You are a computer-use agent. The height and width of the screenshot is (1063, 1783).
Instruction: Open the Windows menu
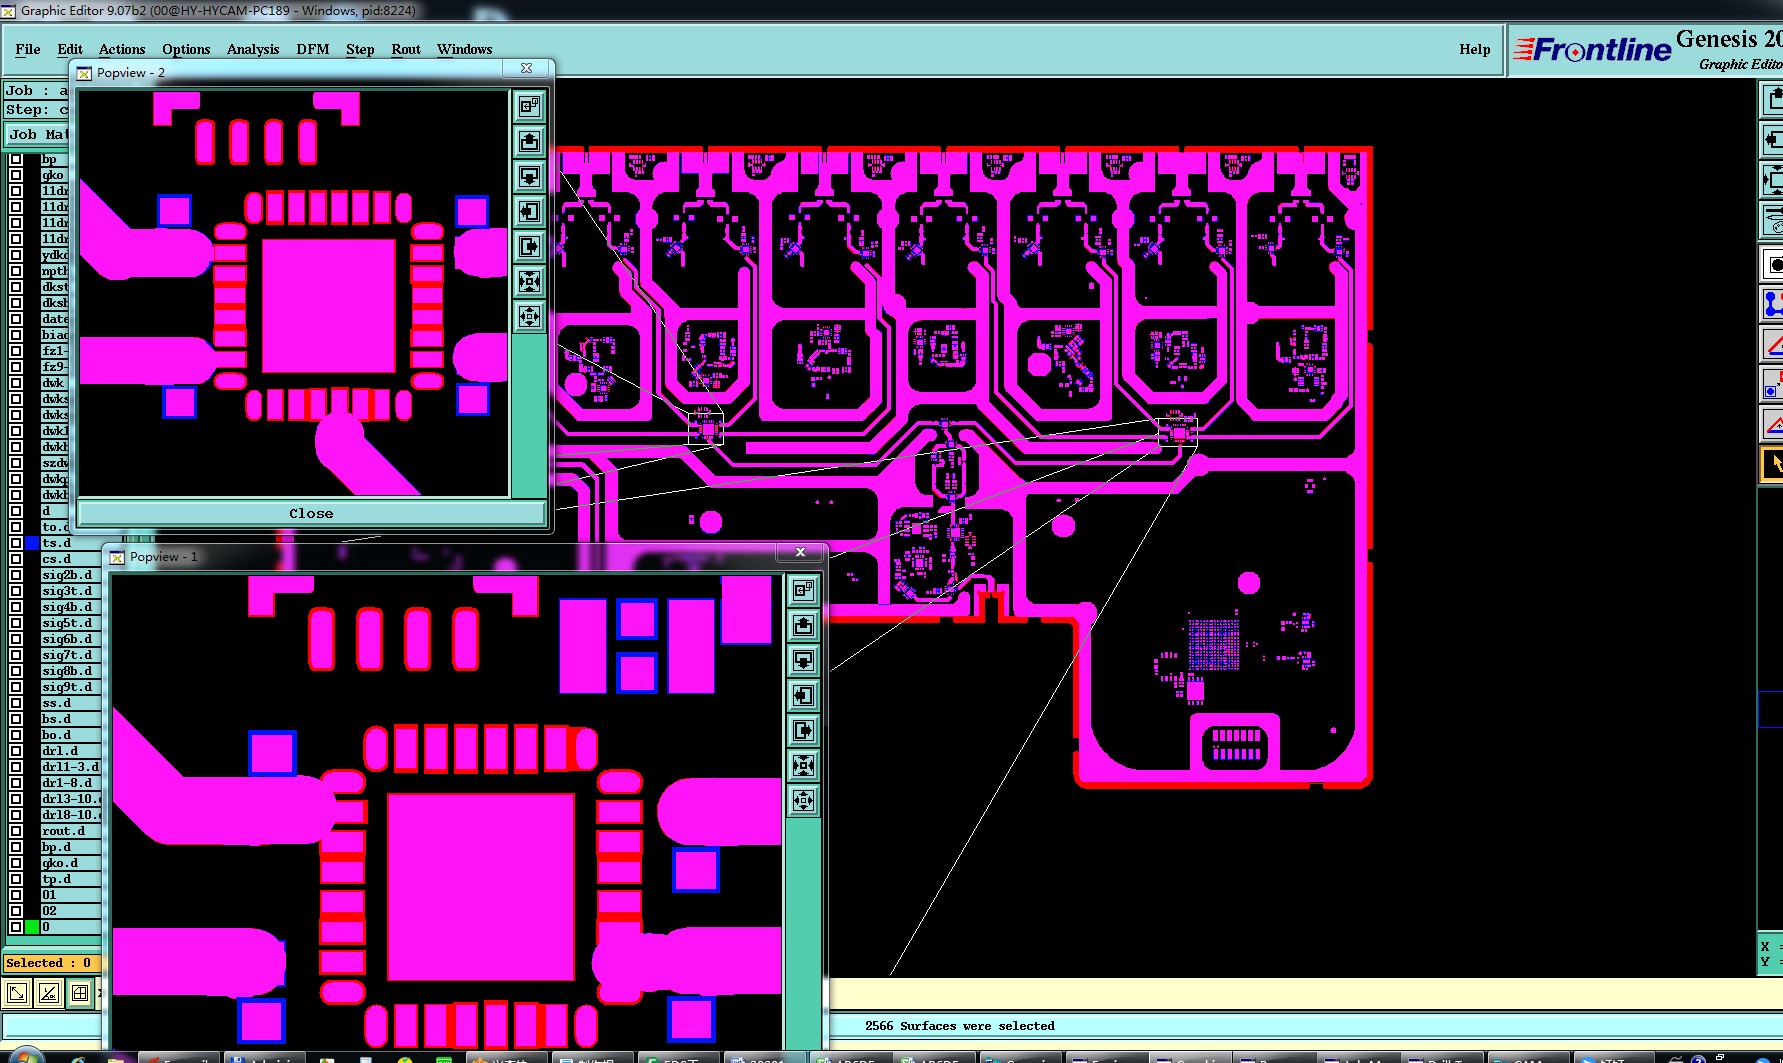(464, 49)
